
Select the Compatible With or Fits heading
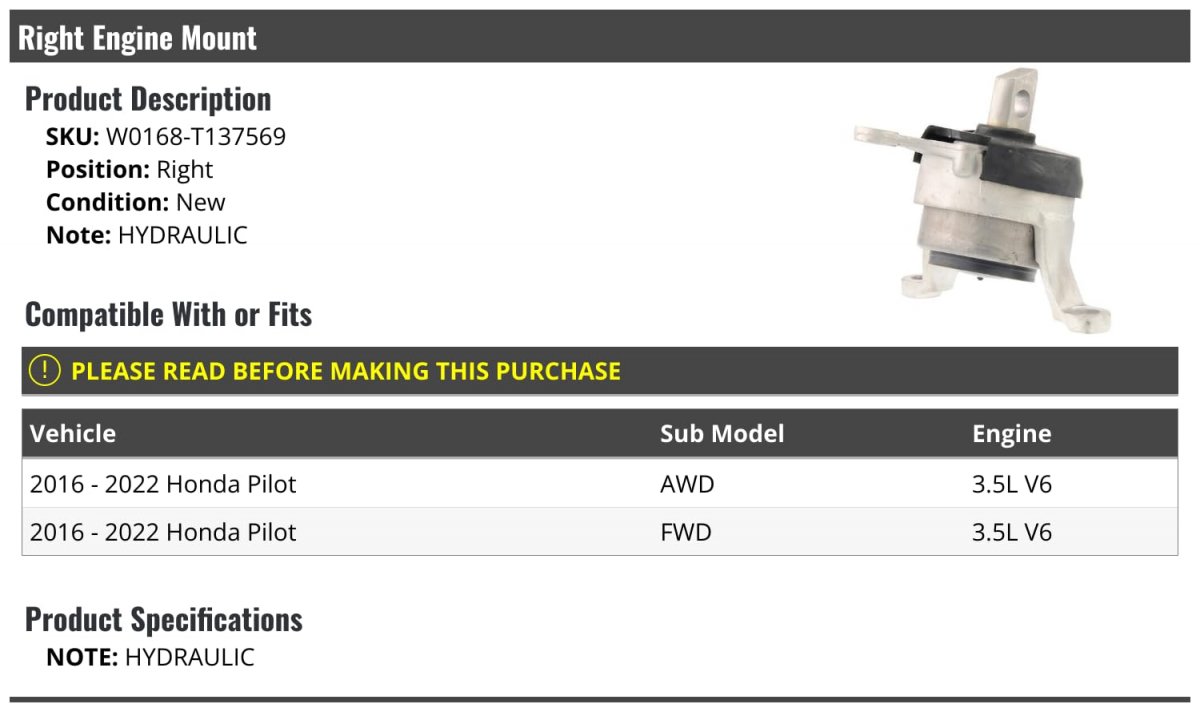point(168,315)
